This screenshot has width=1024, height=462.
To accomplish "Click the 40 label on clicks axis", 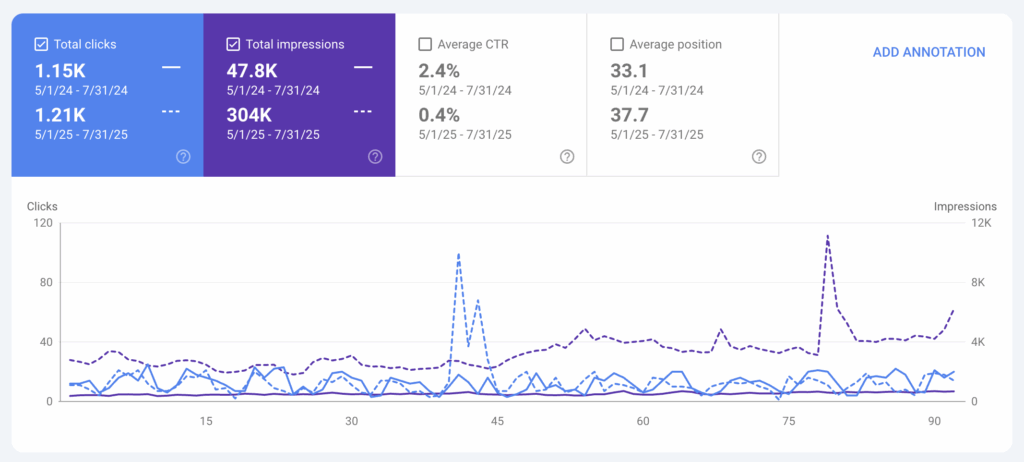I will [46, 342].
